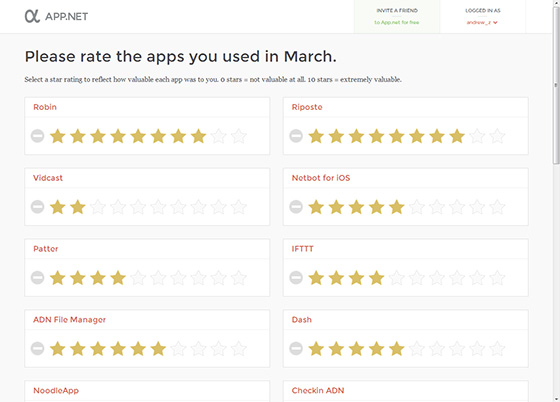The height and width of the screenshot is (402, 560).
Task: Set Patter rating to 1 star
Action: click(58, 277)
